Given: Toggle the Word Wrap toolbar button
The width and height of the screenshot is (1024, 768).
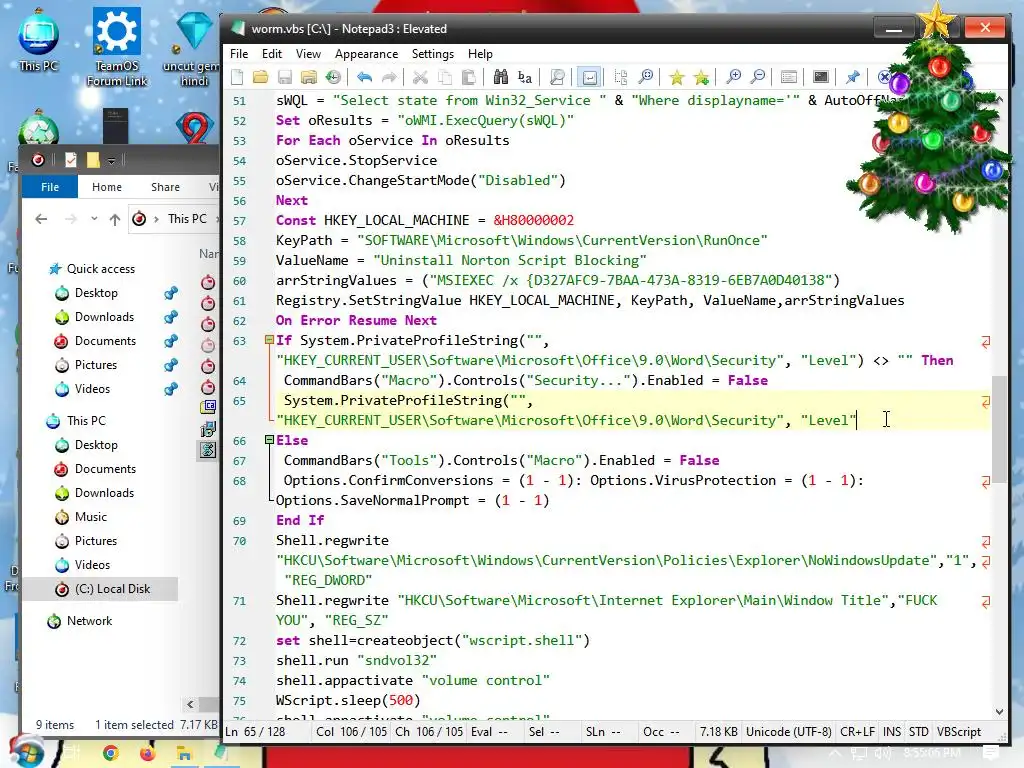Looking at the screenshot, I should click(x=589, y=77).
